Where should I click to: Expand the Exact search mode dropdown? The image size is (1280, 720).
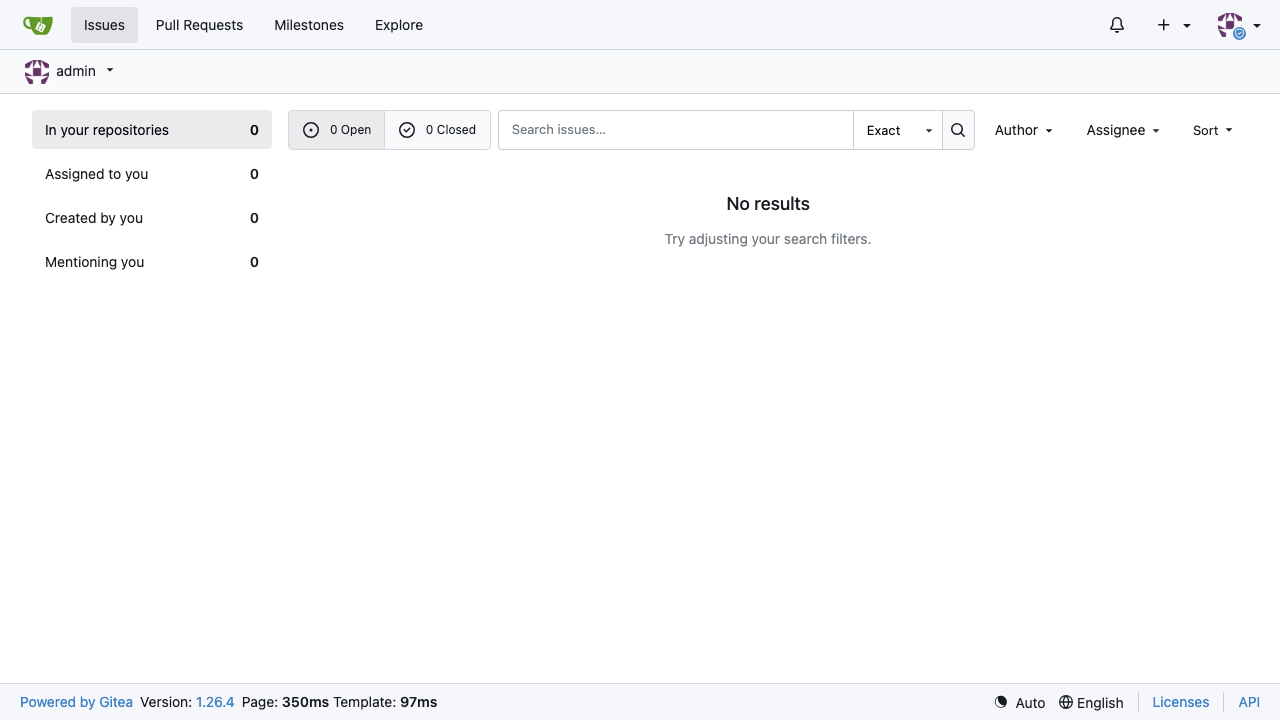click(898, 130)
